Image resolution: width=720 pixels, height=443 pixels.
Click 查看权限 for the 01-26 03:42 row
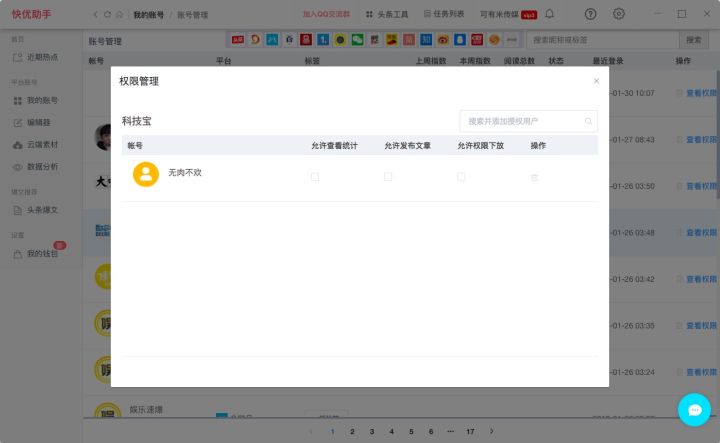(702, 279)
